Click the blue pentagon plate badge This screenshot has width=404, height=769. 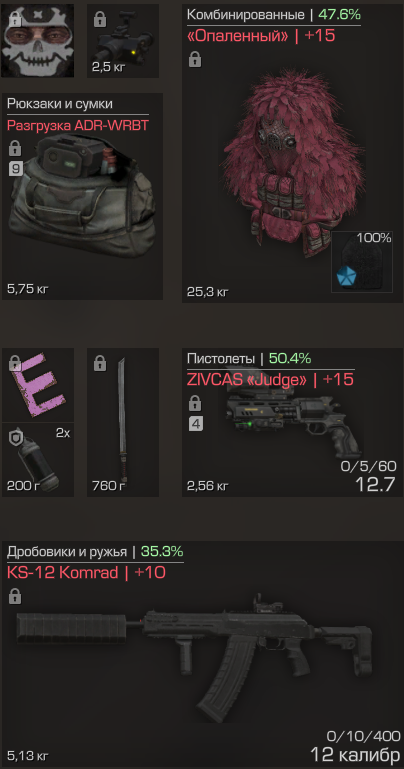coord(345,278)
